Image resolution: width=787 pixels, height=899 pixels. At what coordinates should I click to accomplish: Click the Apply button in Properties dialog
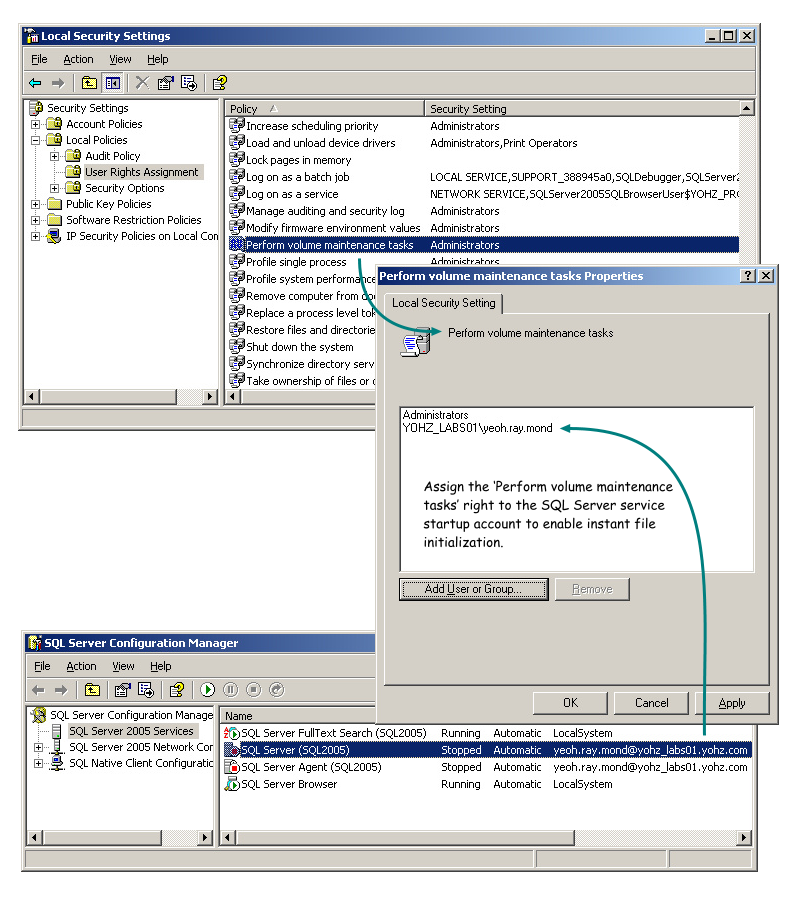coord(732,703)
